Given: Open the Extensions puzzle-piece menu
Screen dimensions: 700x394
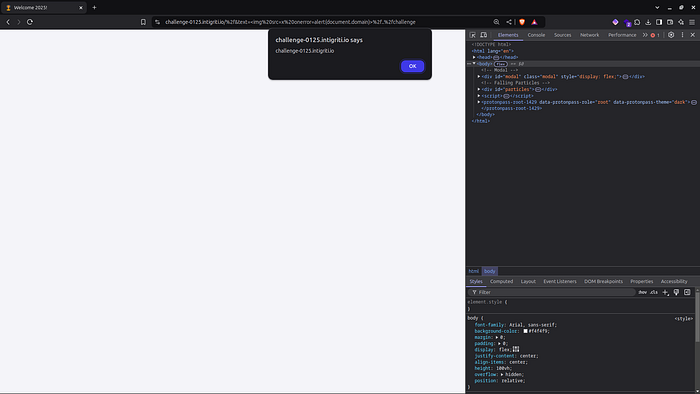Looking at the screenshot, I should pos(638,22).
